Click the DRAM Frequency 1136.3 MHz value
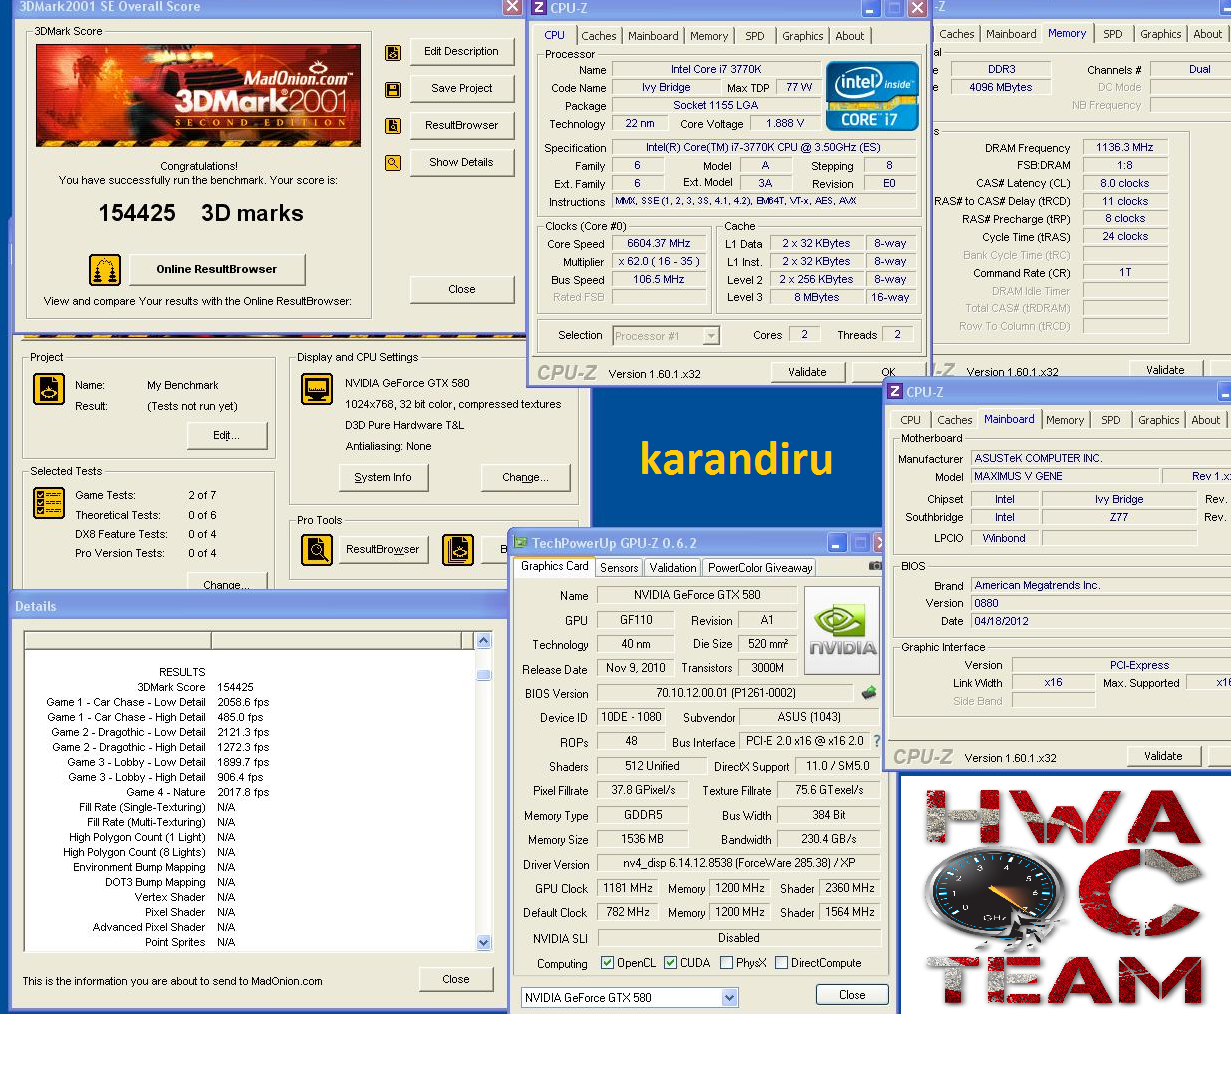The width and height of the screenshot is (1231, 1068). [x=1124, y=148]
